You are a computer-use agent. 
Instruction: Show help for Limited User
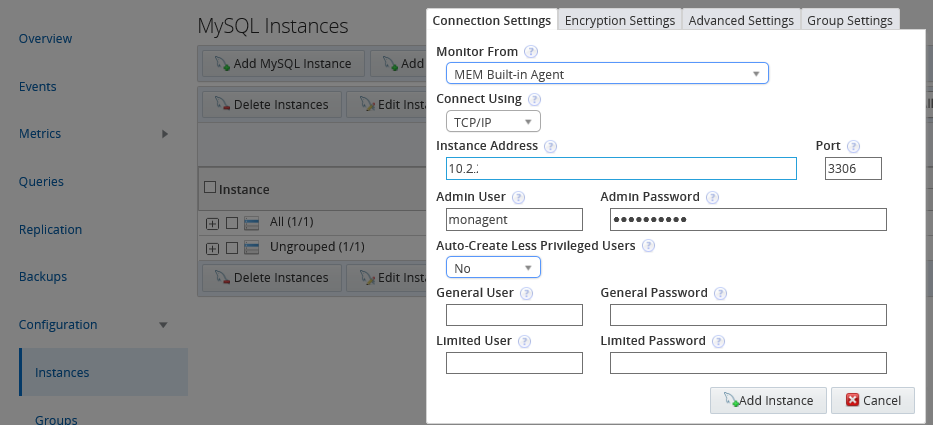tap(524, 342)
